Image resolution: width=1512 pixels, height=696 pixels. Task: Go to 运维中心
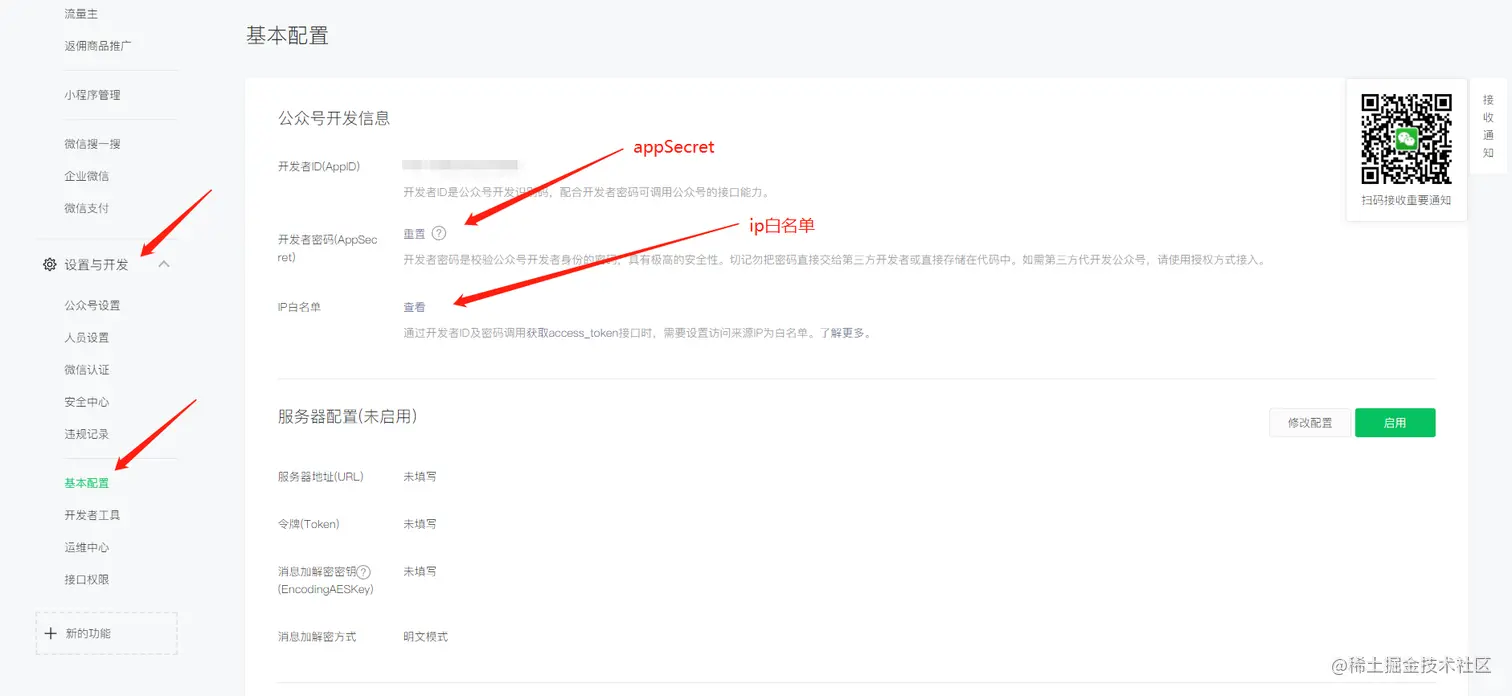(87, 547)
